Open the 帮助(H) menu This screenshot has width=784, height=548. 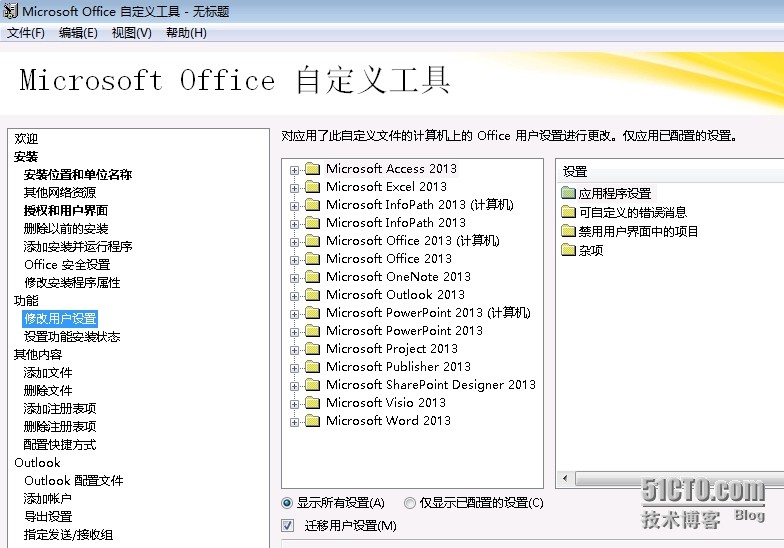coord(186,33)
